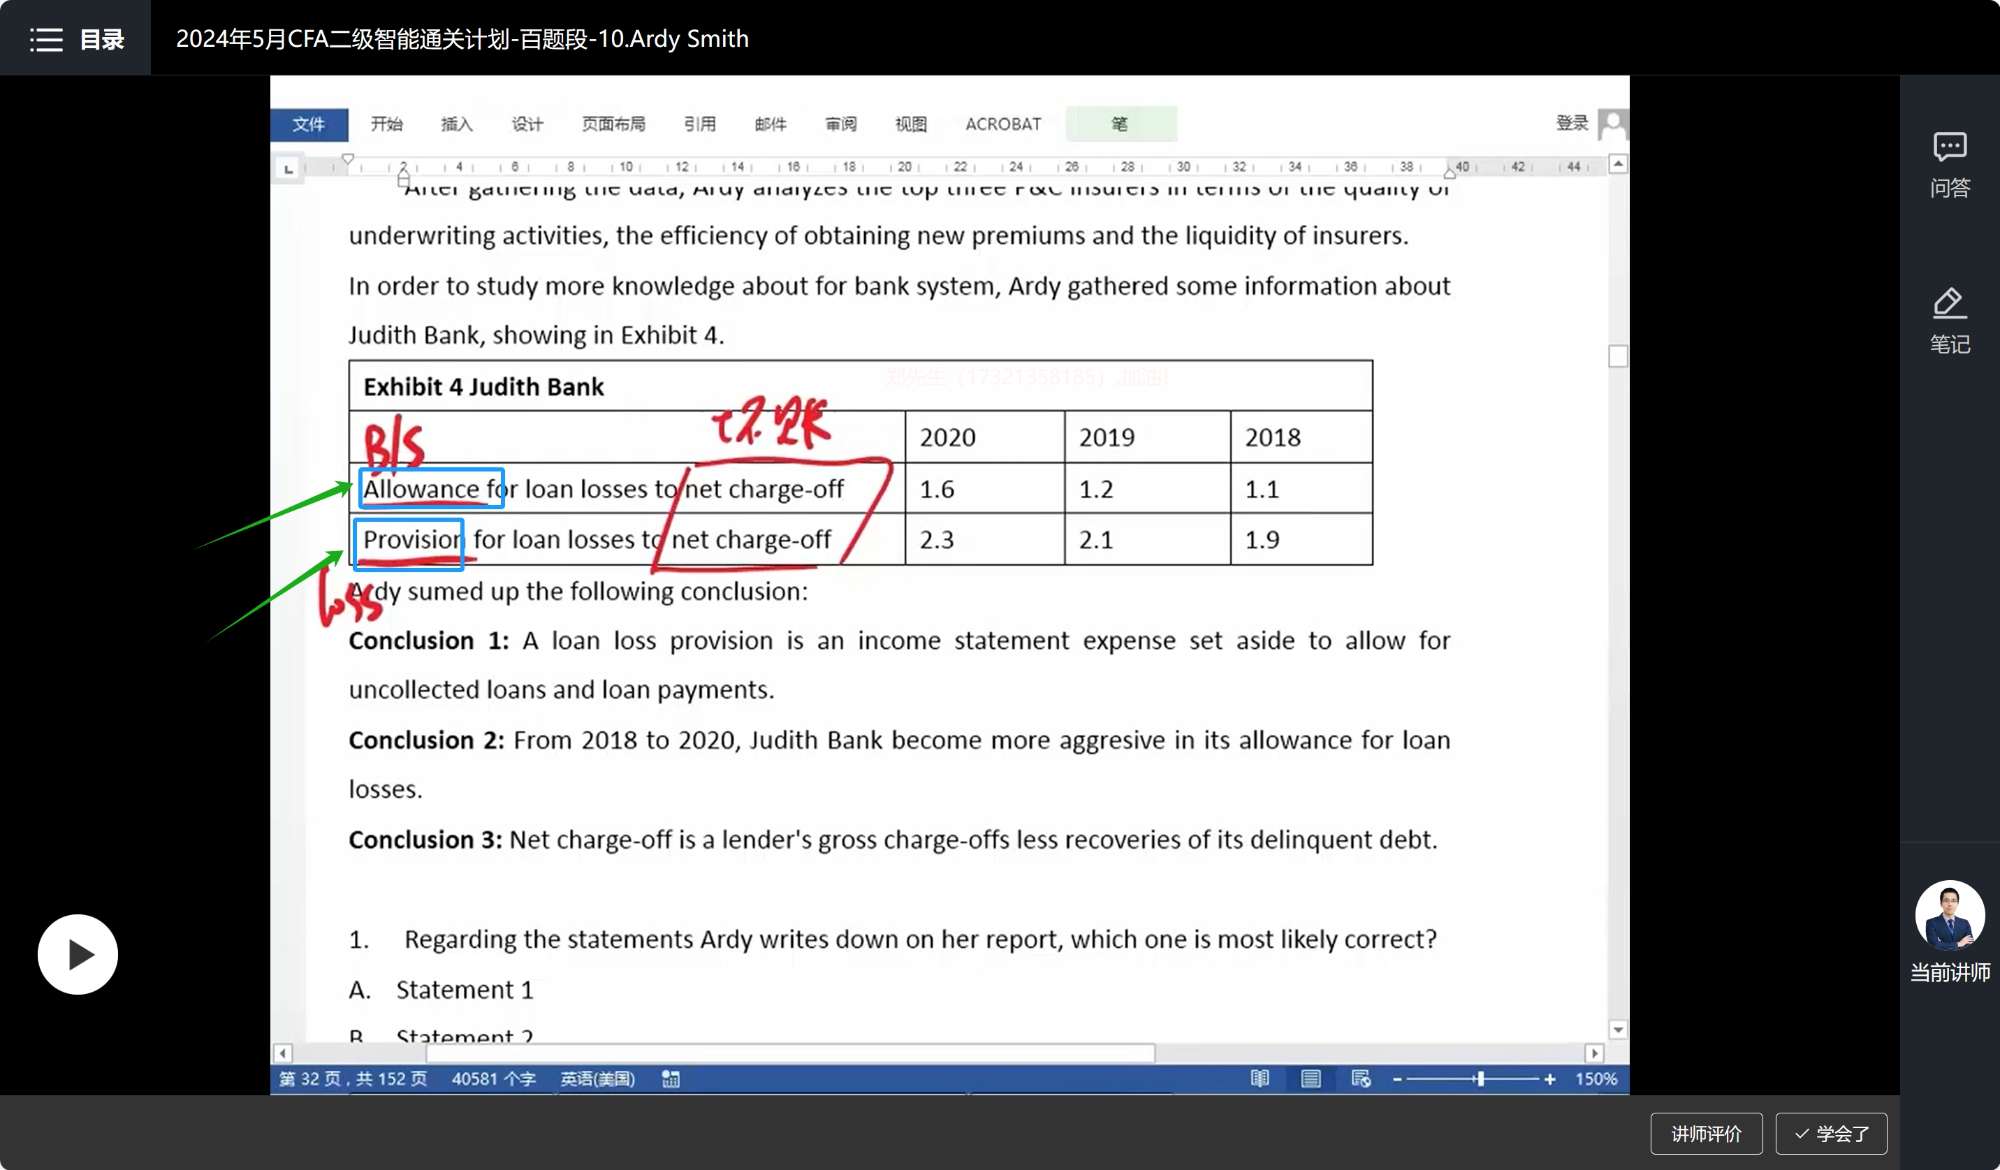The image size is (2000, 1170).
Task: Click zoom in plus button
Action: pos(1550,1079)
